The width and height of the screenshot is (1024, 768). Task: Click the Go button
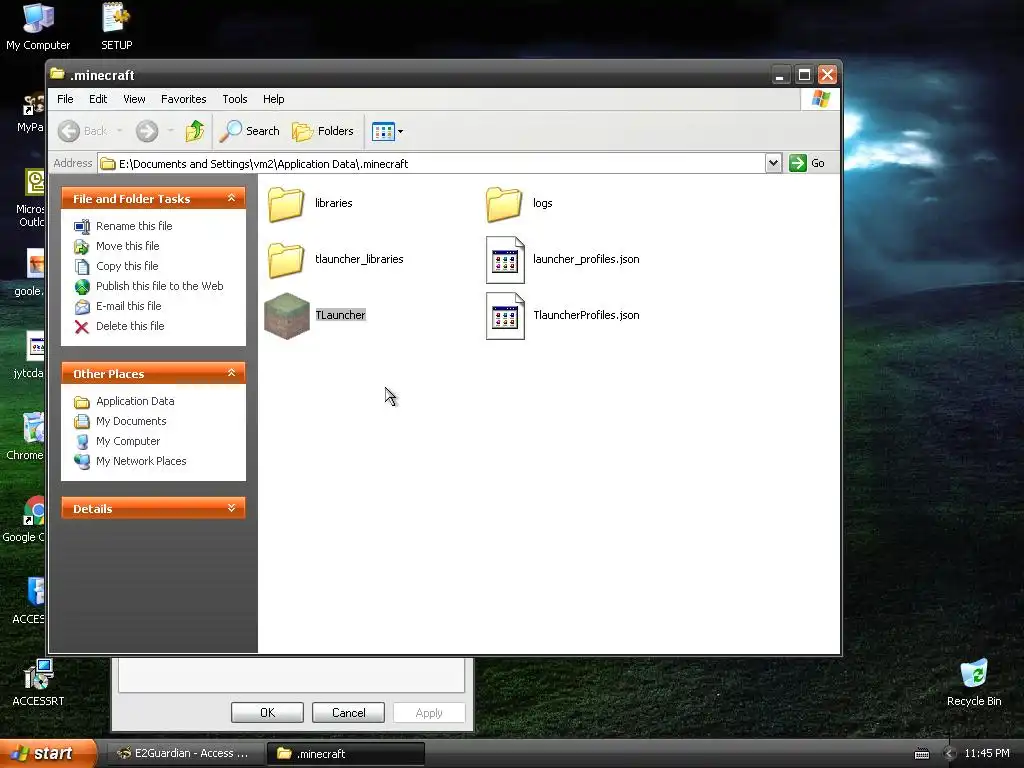tap(807, 163)
